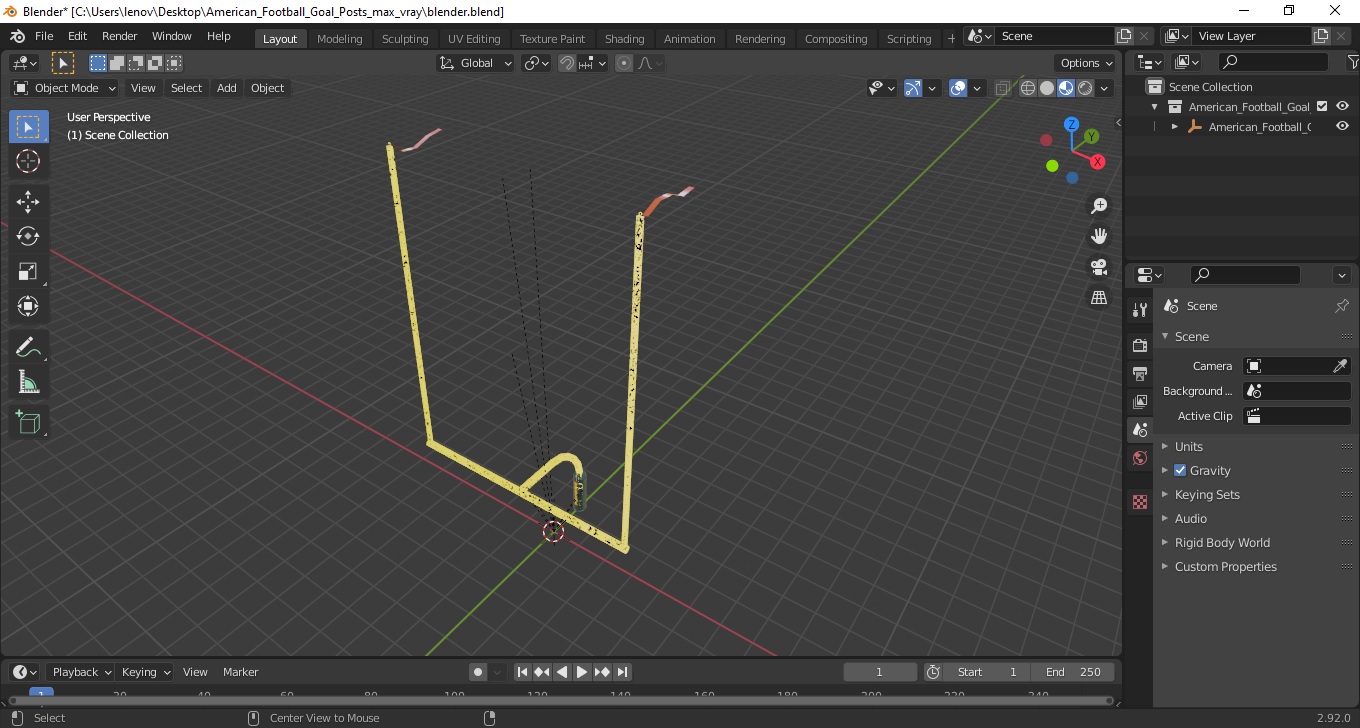Open the viewport Add menu
The width and height of the screenshot is (1360, 728).
pos(227,88)
